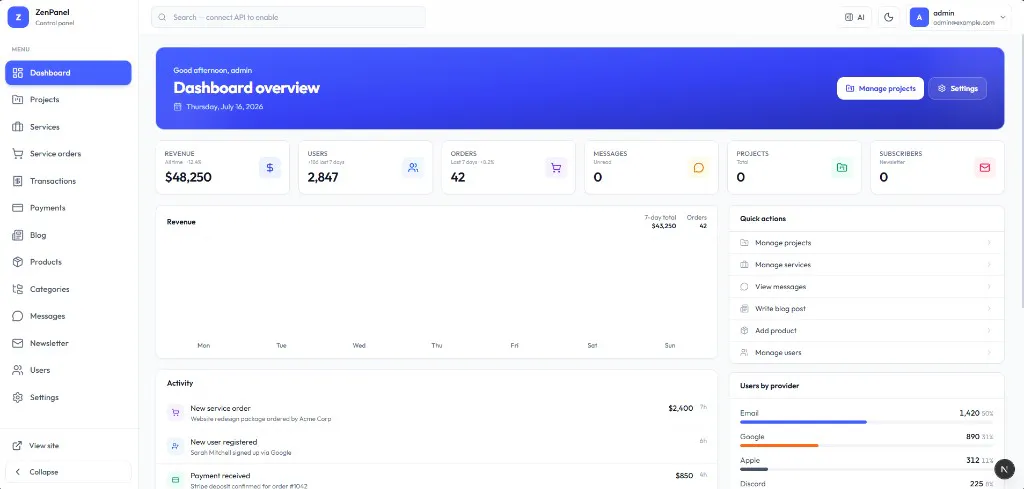Image resolution: width=1024 pixels, height=489 pixels.
Task: Click the Blog sidebar icon
Action: (x=18, y=235)
